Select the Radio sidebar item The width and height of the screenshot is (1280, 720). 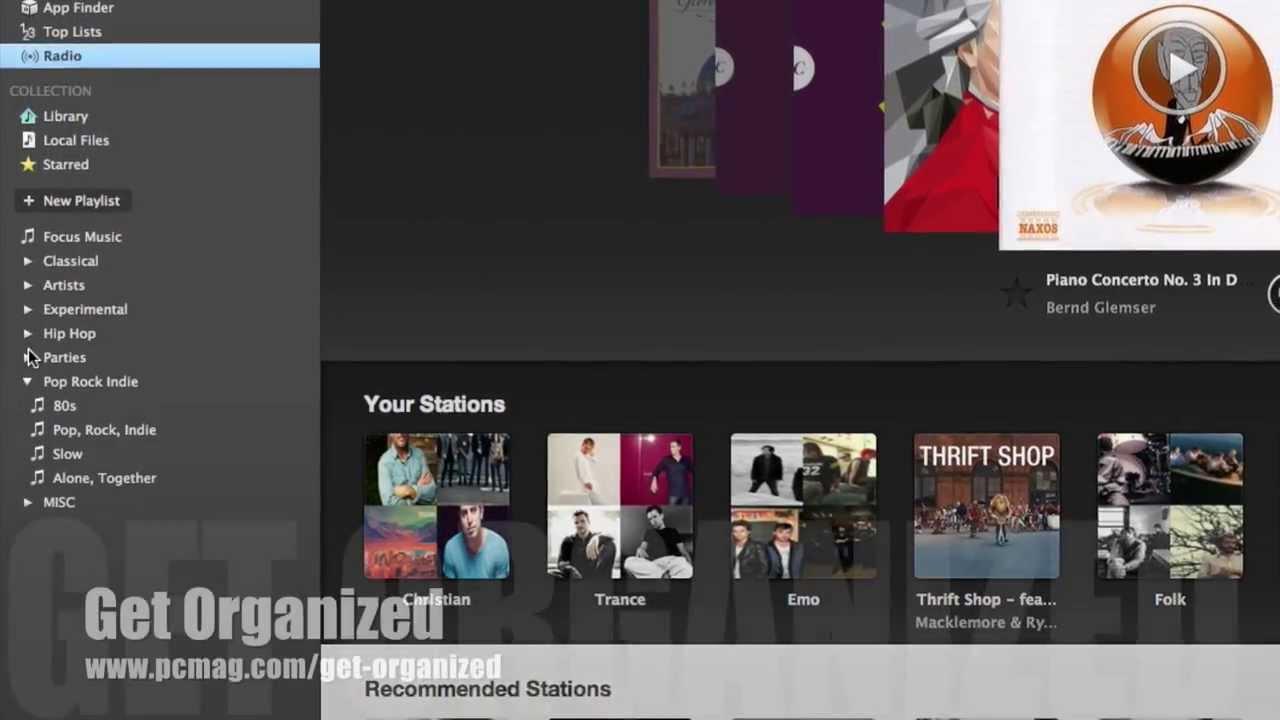[x=160, y=56]
